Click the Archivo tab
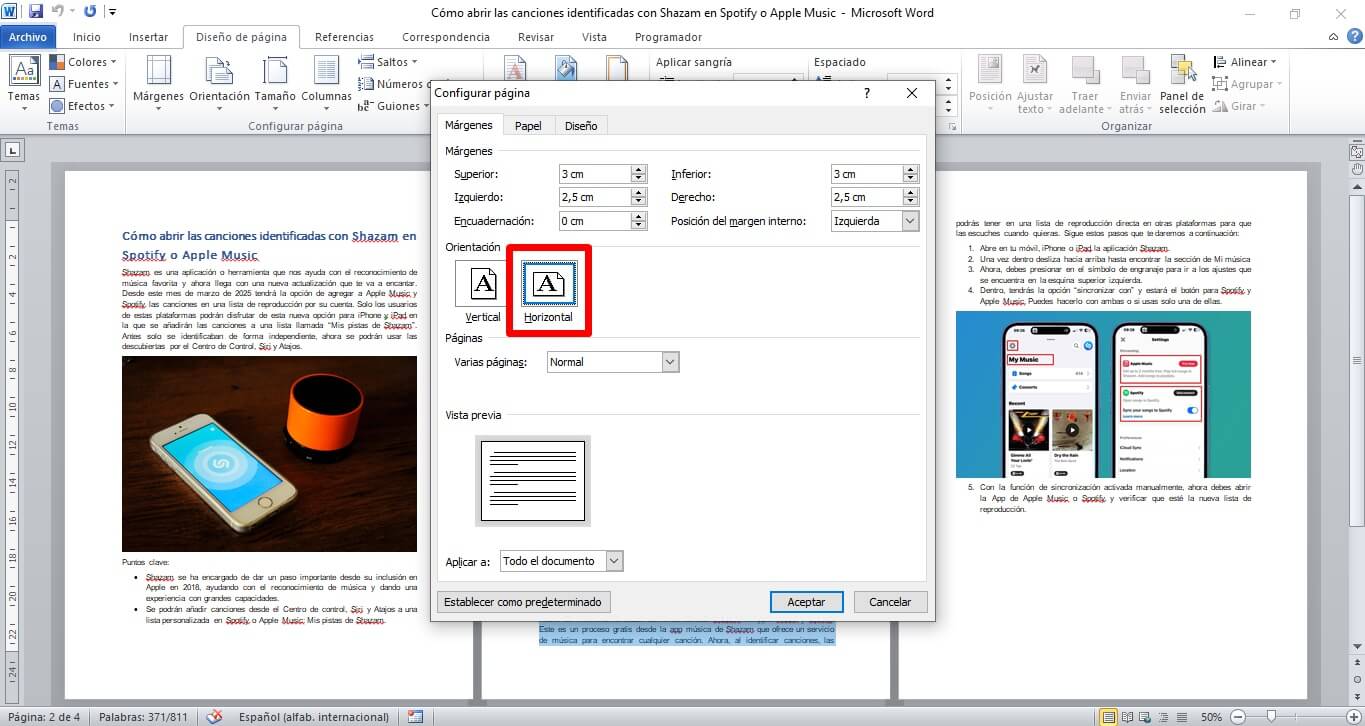Image resolution: width=1365 pixels, height=726 pixels. [28, 37]
